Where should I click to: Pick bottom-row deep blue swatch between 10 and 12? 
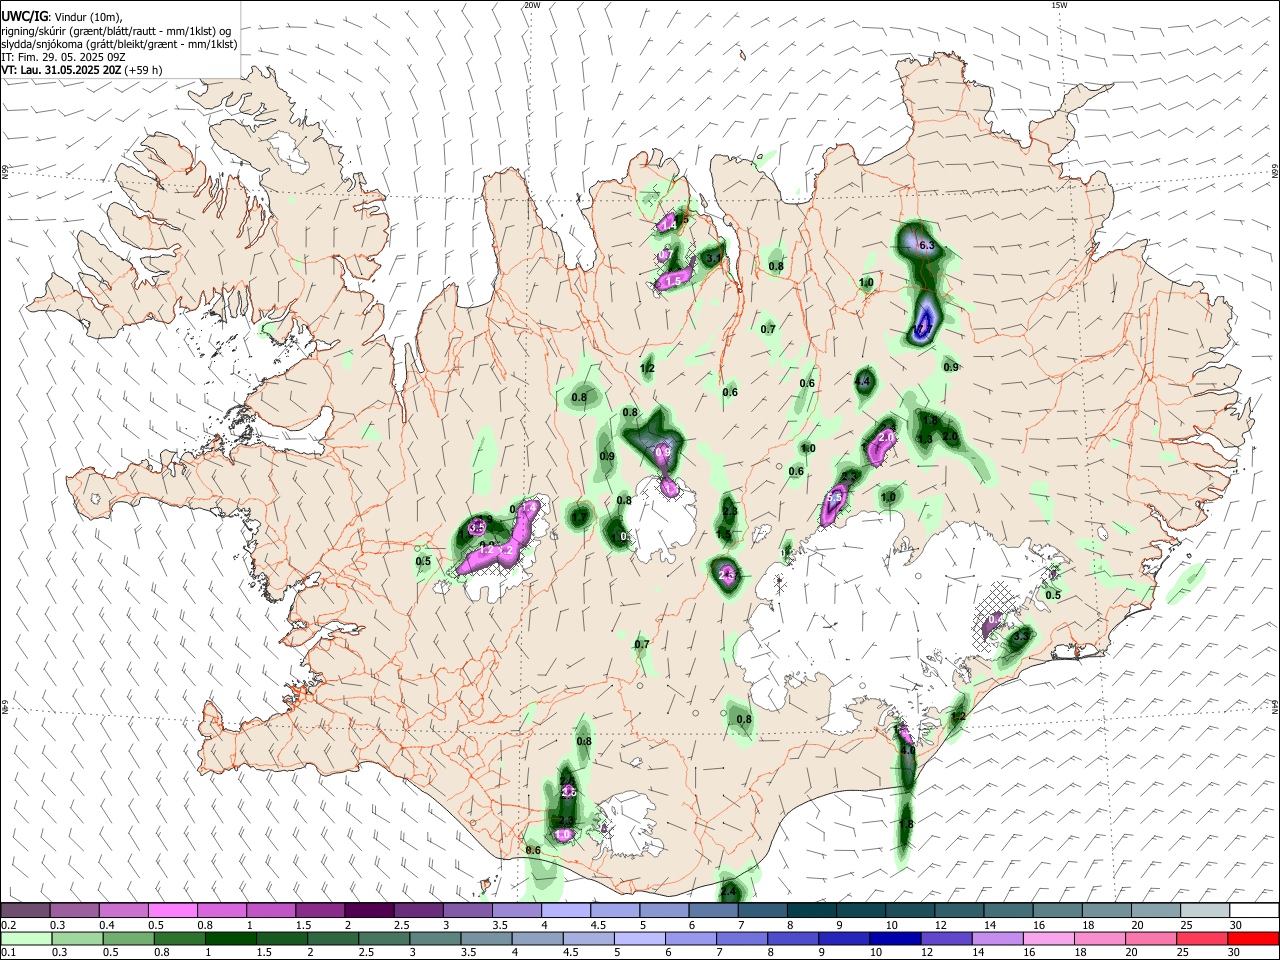896,938
